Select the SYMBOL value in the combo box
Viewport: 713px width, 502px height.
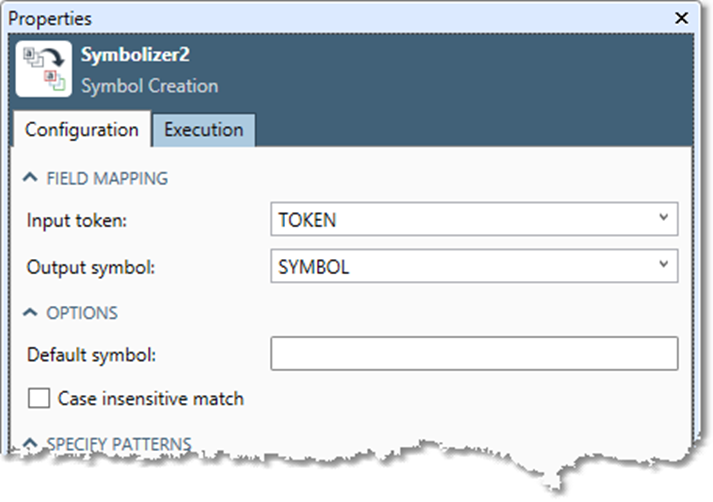[314, 267]
